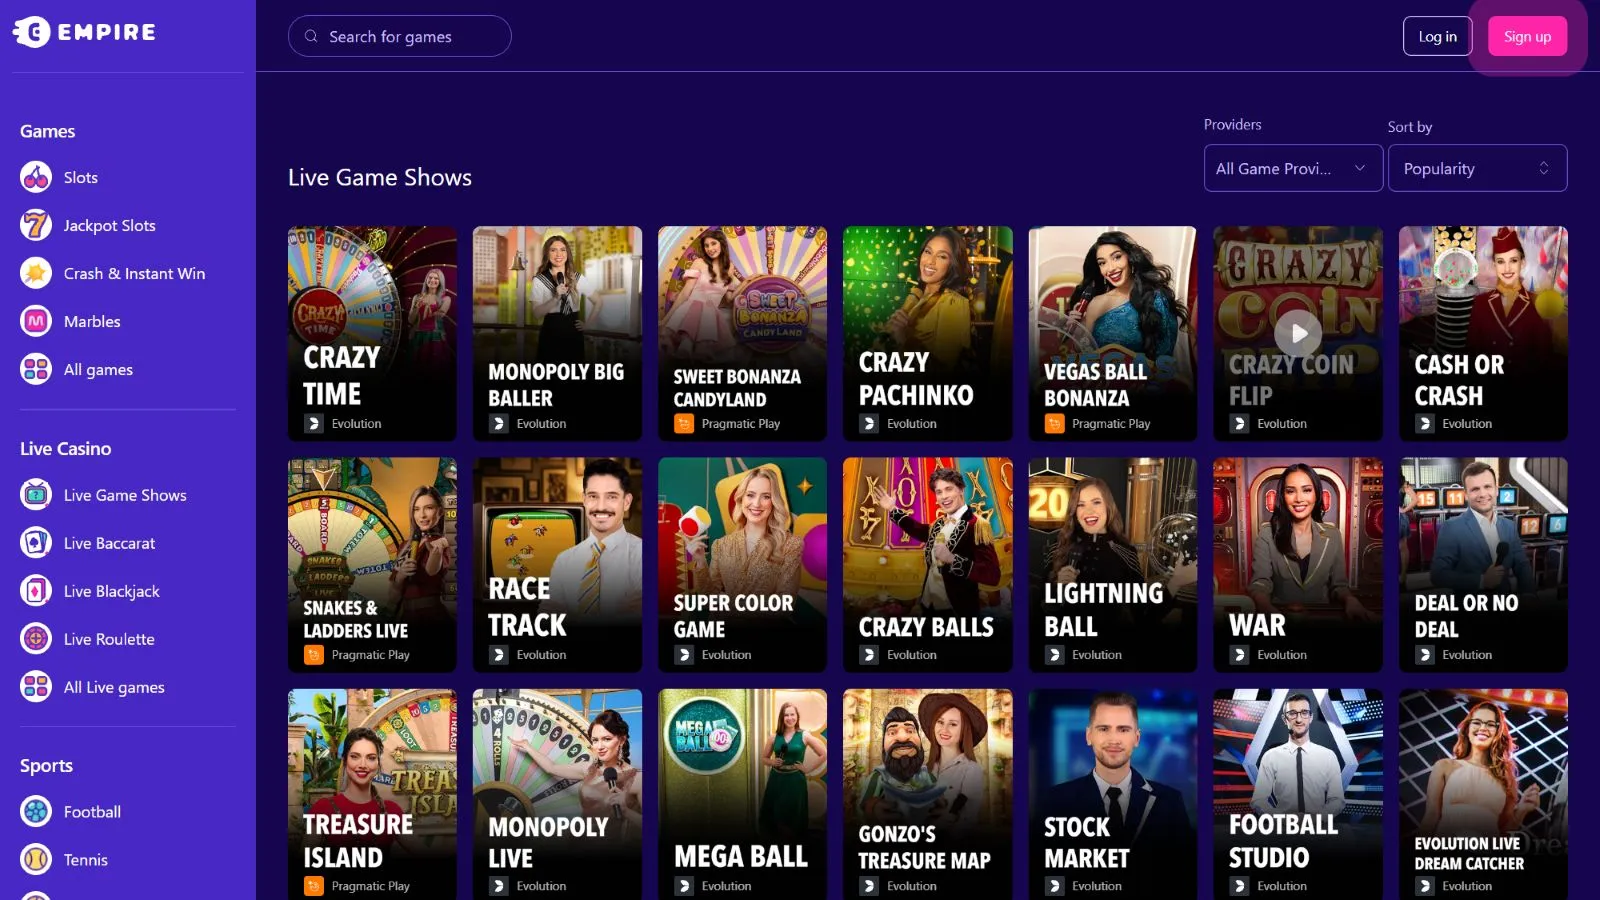Click the Slots cherry icon

click(36, 177)
